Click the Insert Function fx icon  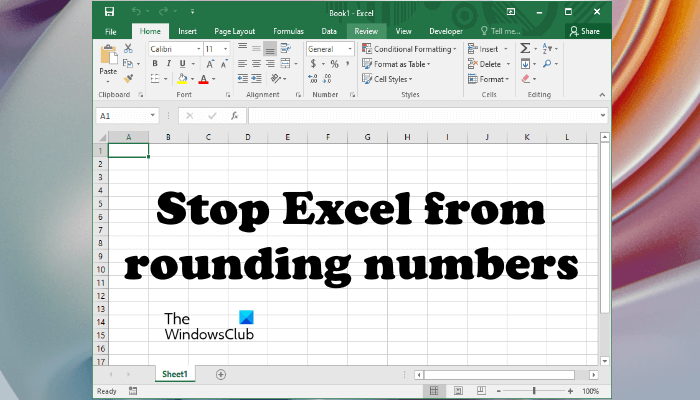[x=234, y=116]
